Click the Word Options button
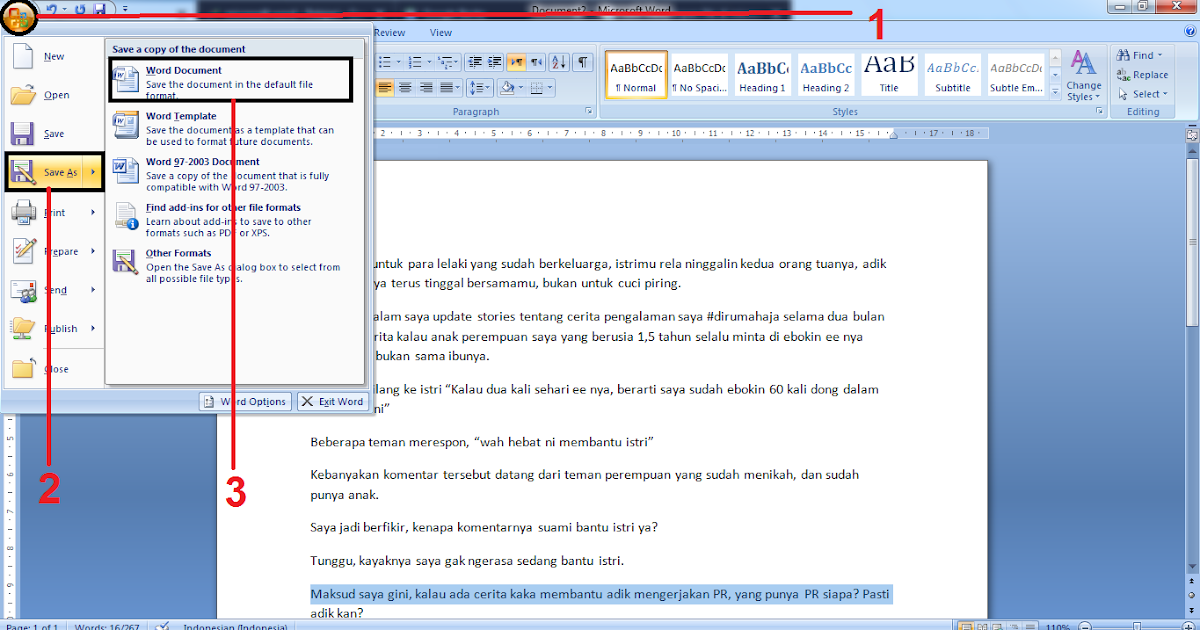The height and width of the screenshot is (630, 1200). tap(245, 402)
